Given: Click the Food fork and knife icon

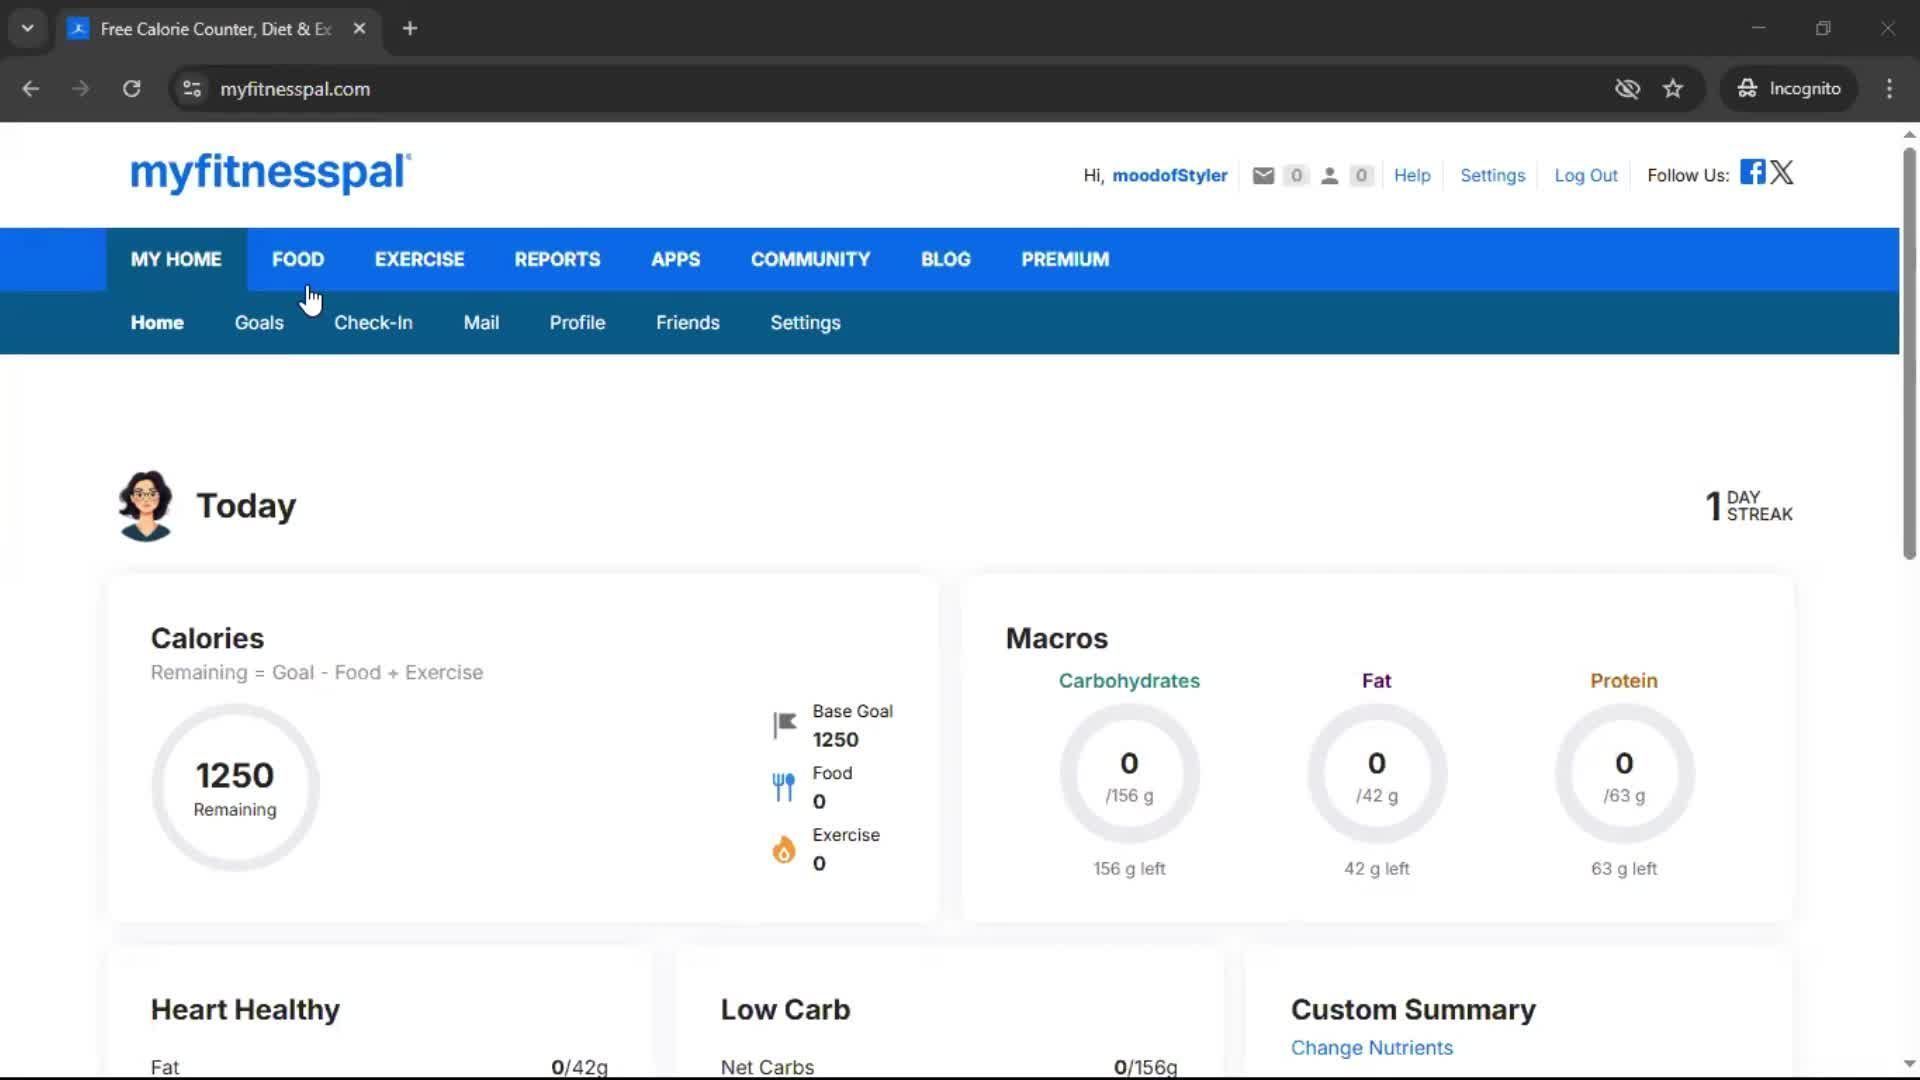Looking at the screenshot, I should (x=784, y=787).
